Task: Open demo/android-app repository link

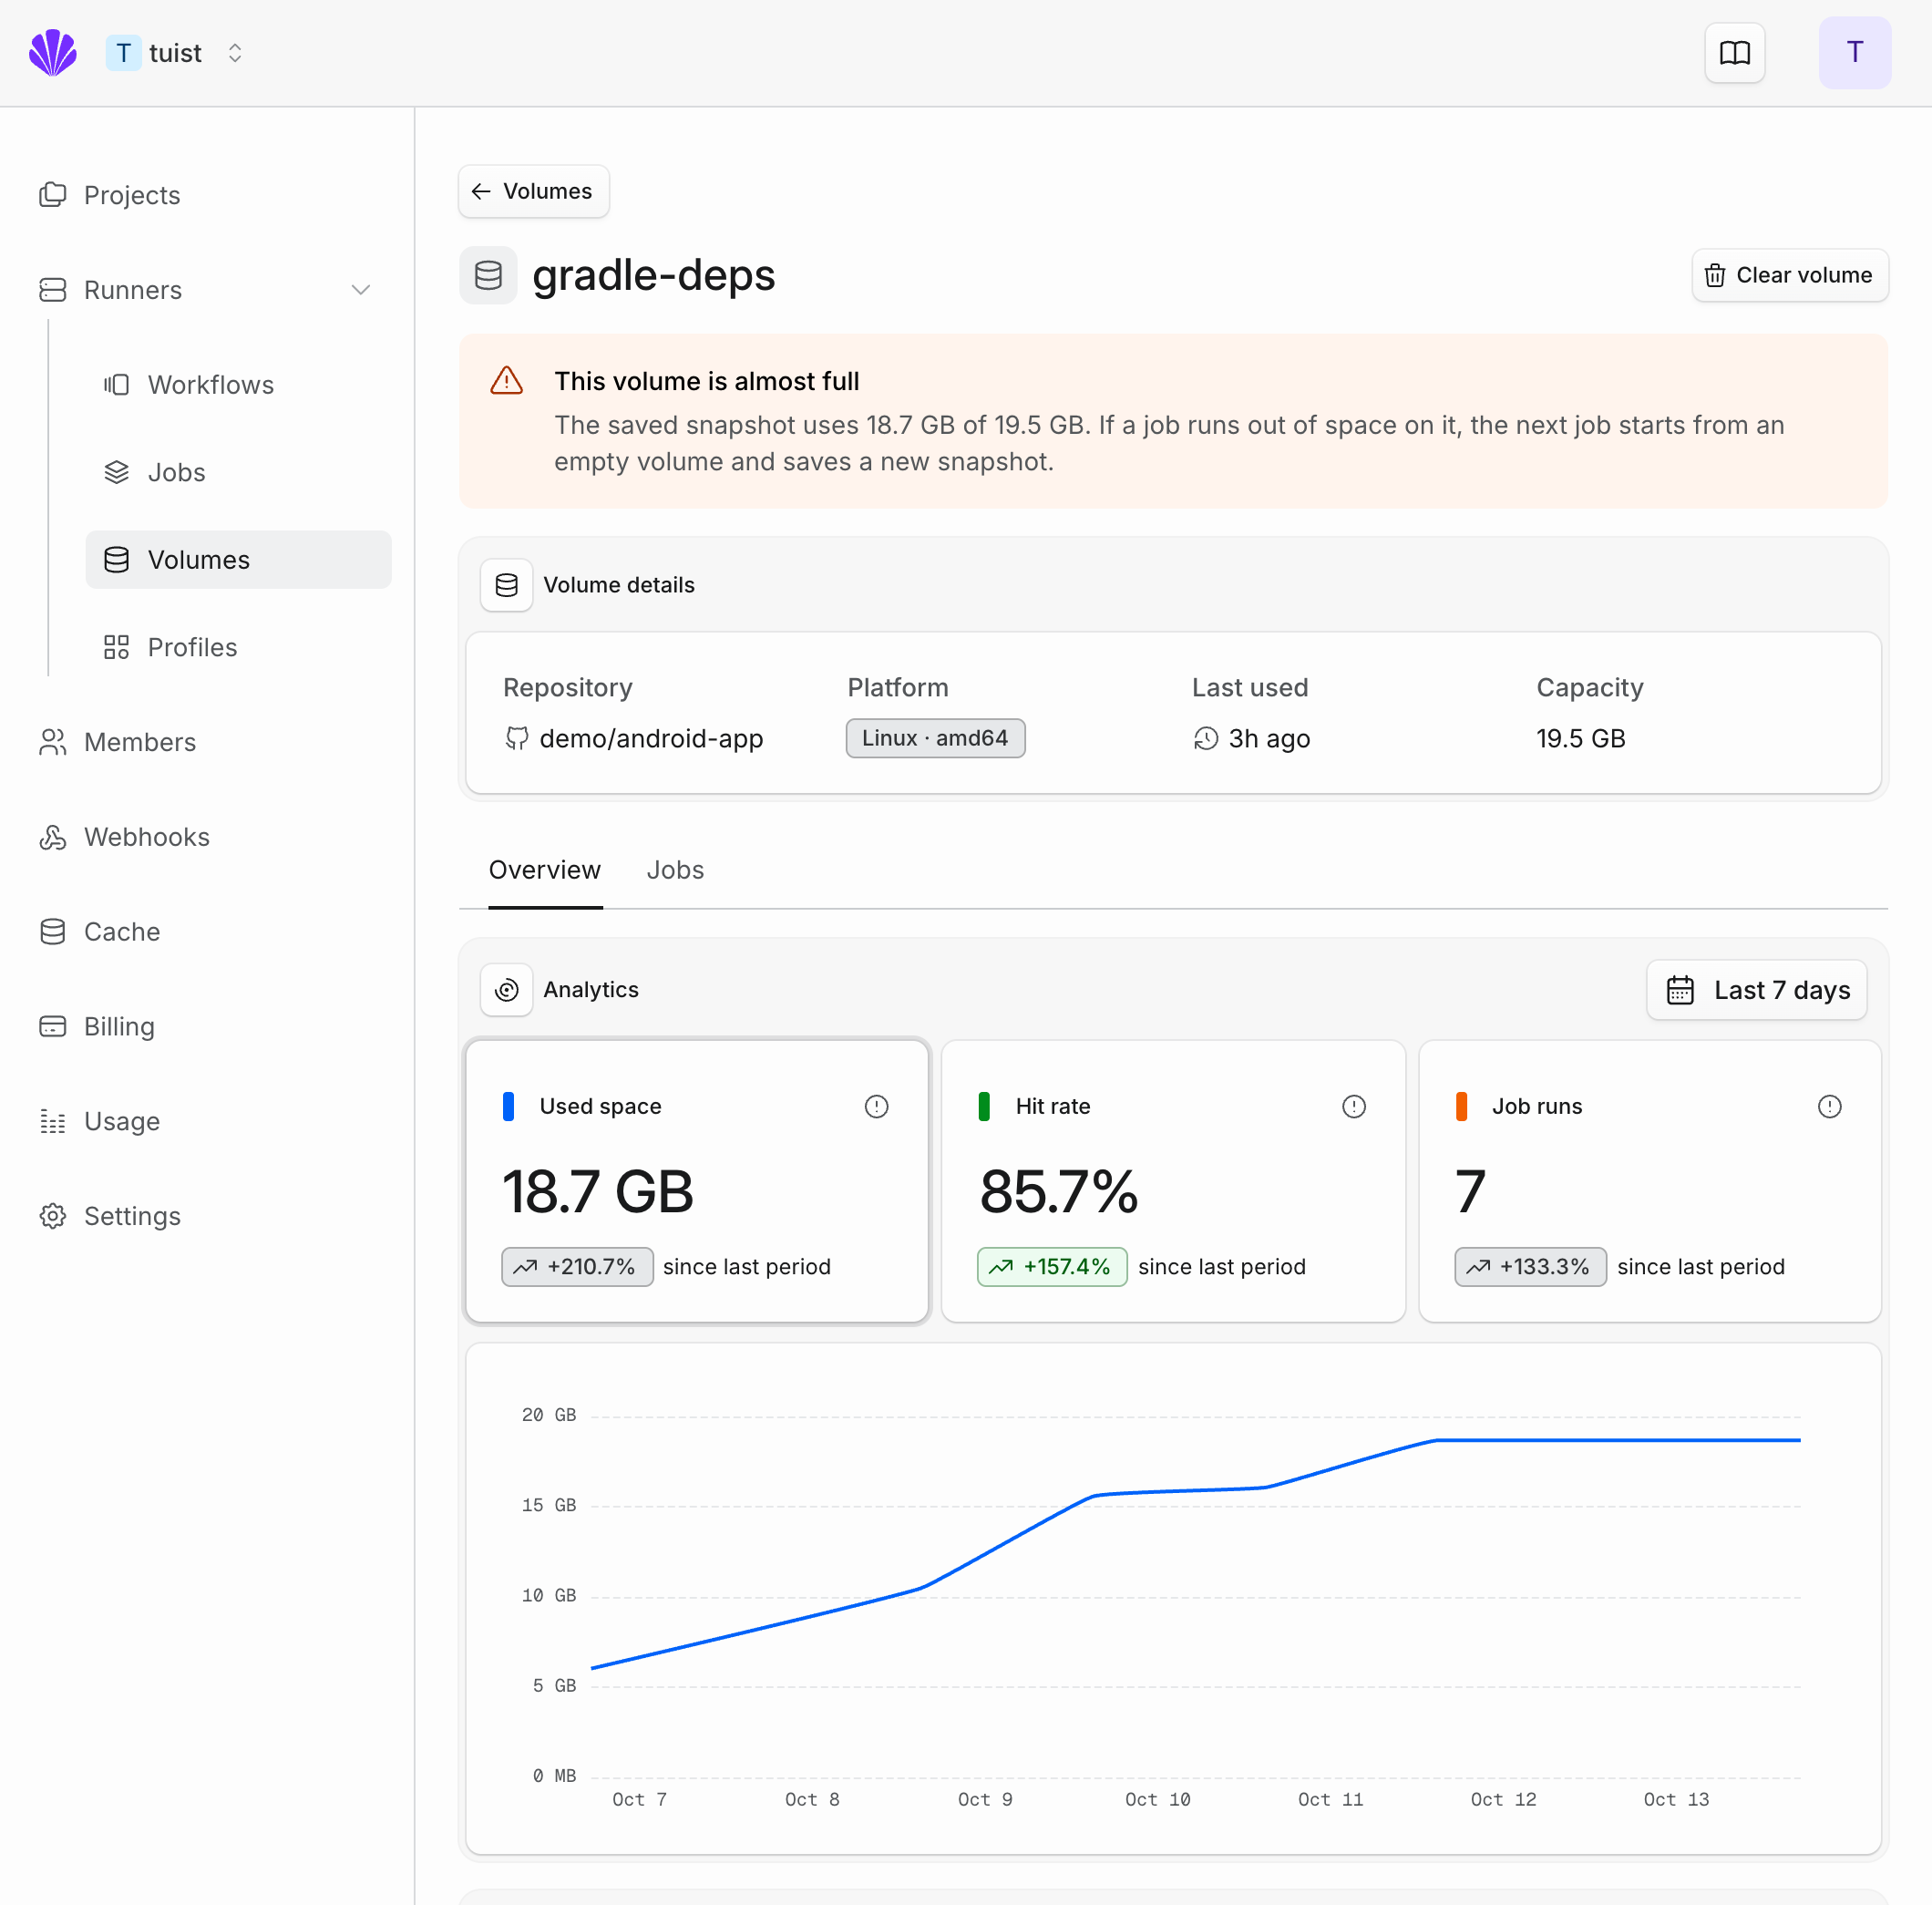Action: (633, 739)
